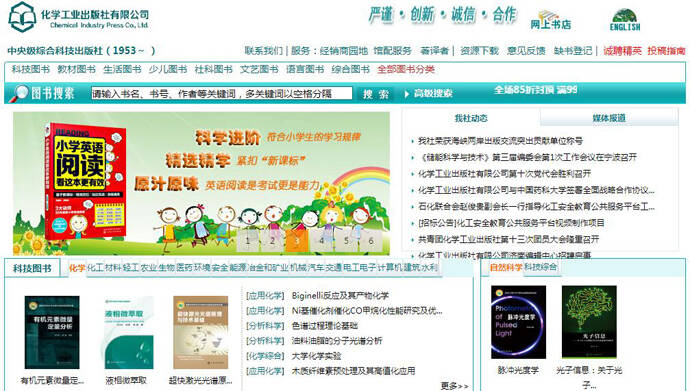Select 科技图书 in the category menu
The width and height of the screenshot is (690, 391).
click(31, 69)
